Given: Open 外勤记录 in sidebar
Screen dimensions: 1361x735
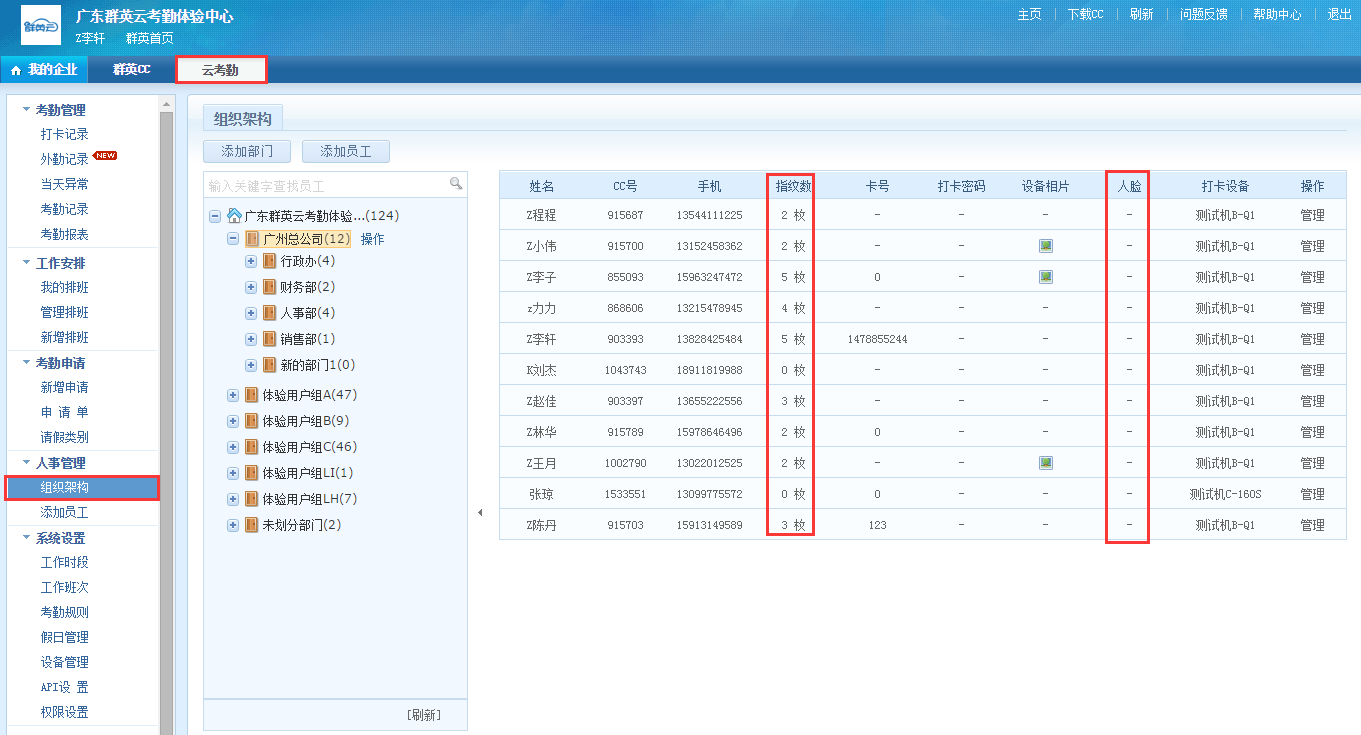Looking at the screenshot, I should [x=64, y=159].
